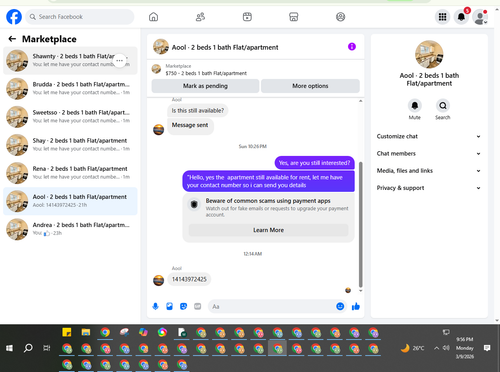This screenshot has height=372, width=500.
Task: Open the Shawnty conversation
Action: [70, 60]
